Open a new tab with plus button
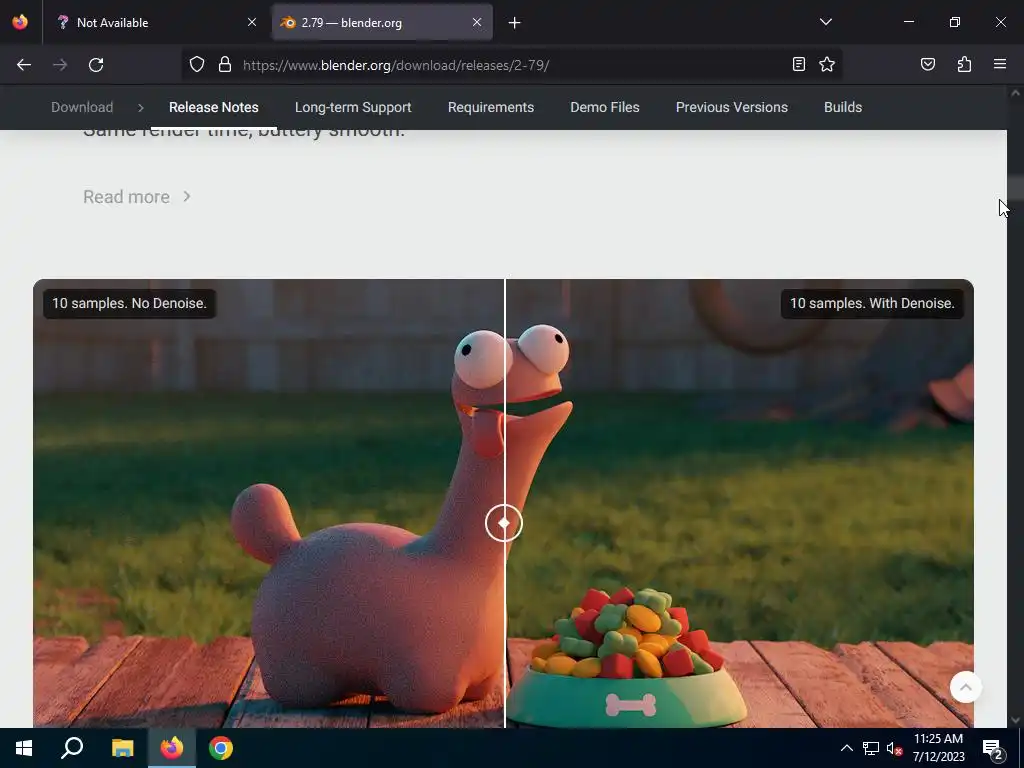 tap(515, 23)
